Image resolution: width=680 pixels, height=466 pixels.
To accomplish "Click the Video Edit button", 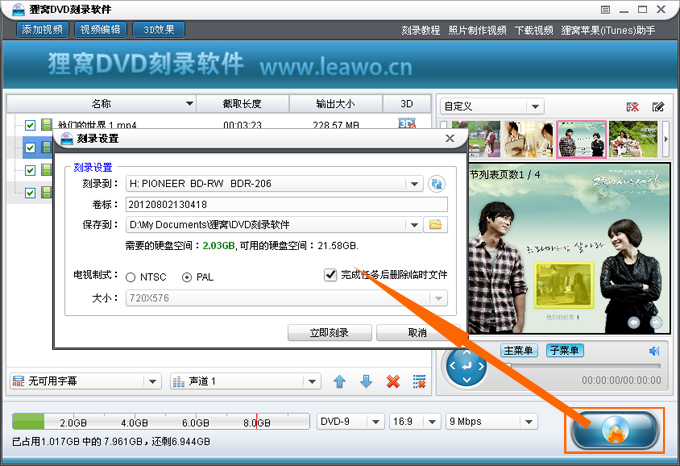I will 101,29.
